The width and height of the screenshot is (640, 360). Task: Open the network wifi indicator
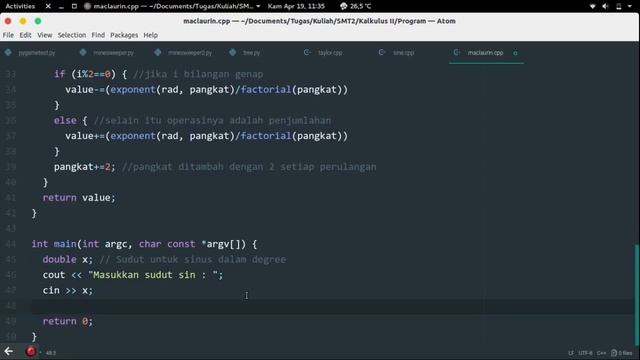tap(593, 6)
